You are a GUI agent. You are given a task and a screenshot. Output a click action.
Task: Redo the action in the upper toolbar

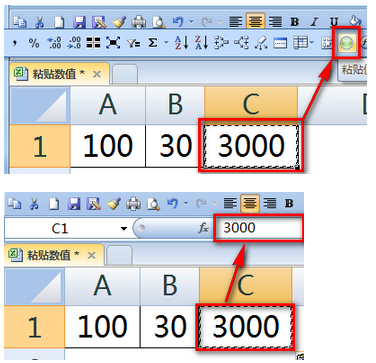[x=207, y=22]
